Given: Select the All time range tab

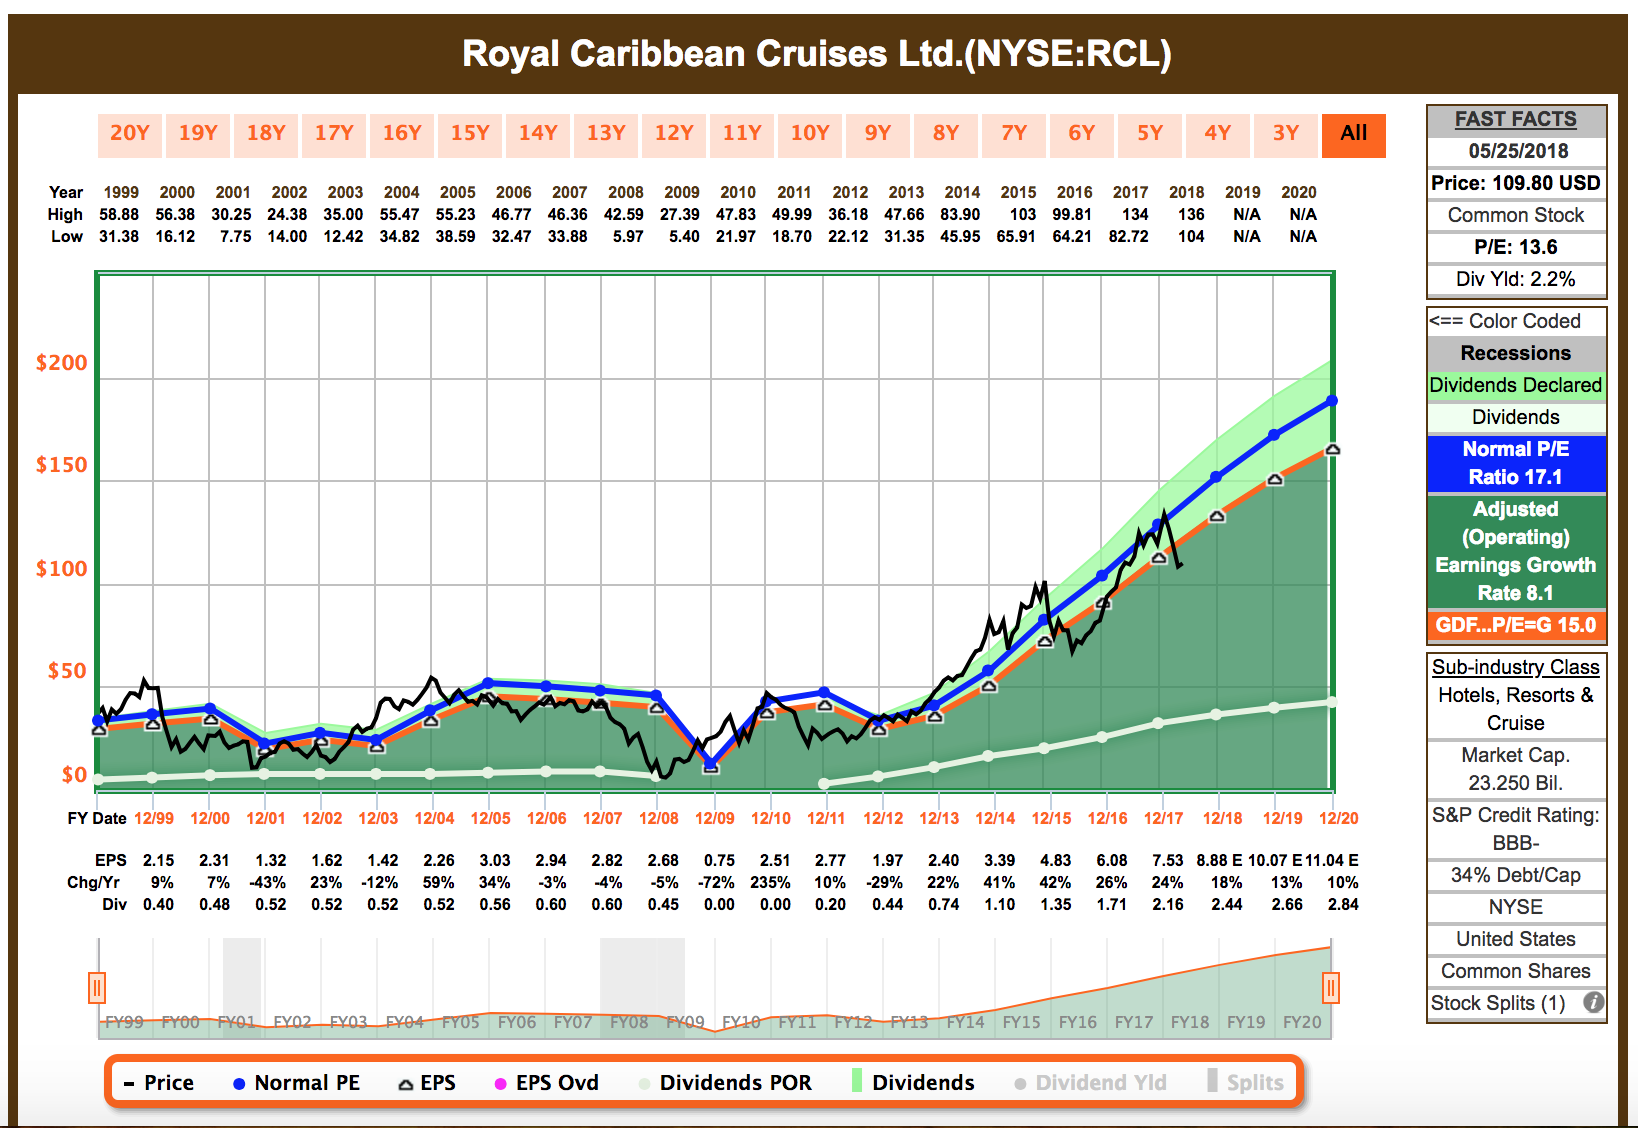Looking at the screenshot, I should click(x=1354, y=135).
